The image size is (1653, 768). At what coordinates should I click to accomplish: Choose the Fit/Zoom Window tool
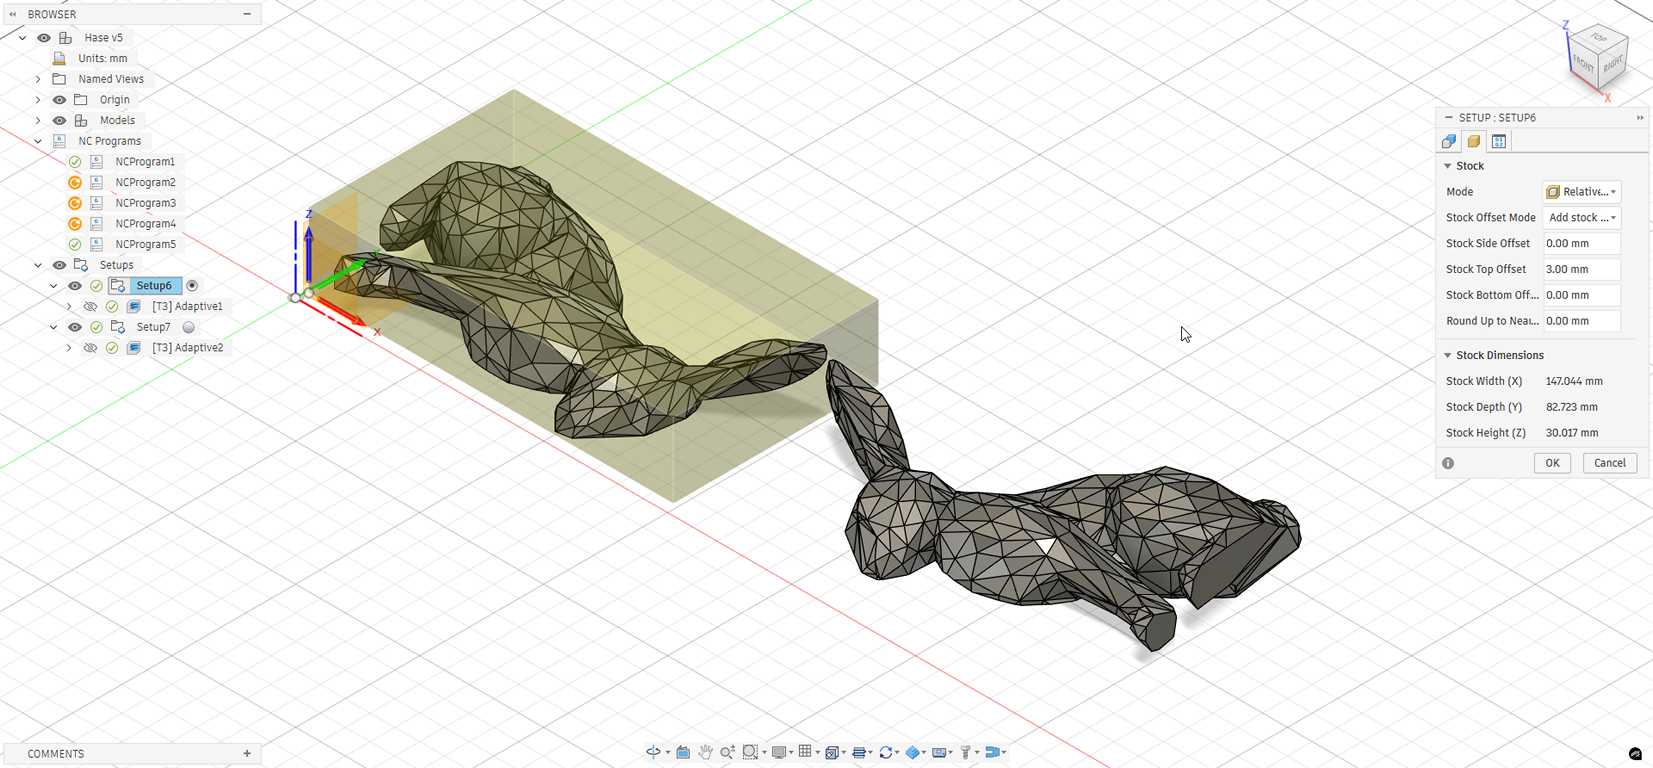coord(750,752)
